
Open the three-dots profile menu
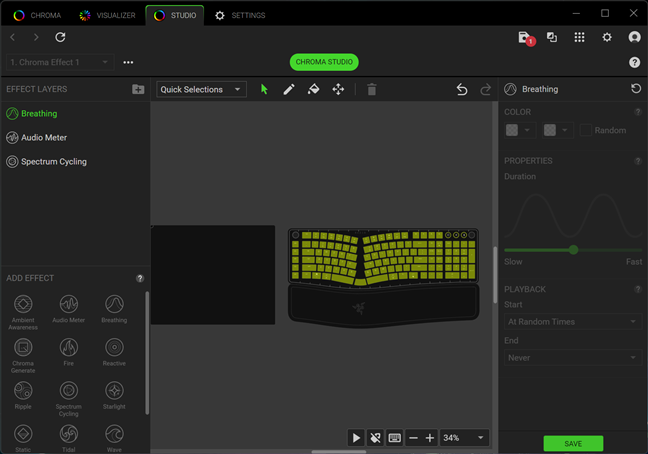pyautogui.click(x=128, y=62)
